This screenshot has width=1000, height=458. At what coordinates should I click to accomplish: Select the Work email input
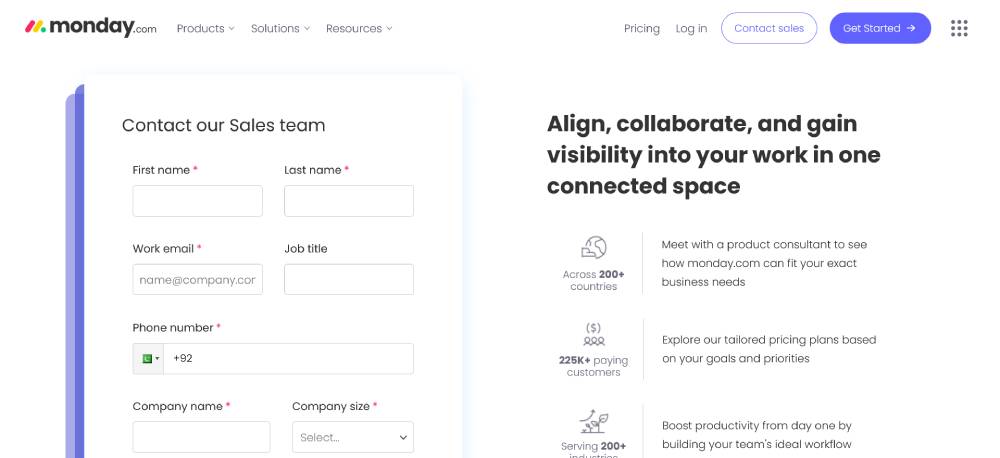(x=197, y=280)
